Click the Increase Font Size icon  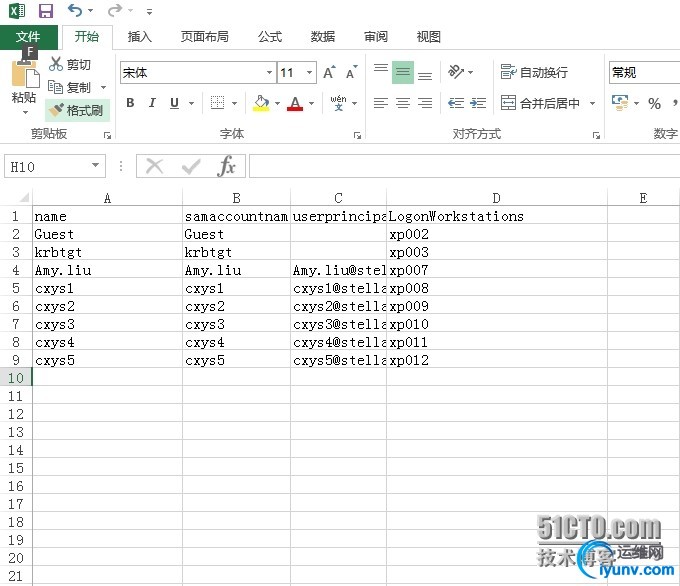point(329,72)
